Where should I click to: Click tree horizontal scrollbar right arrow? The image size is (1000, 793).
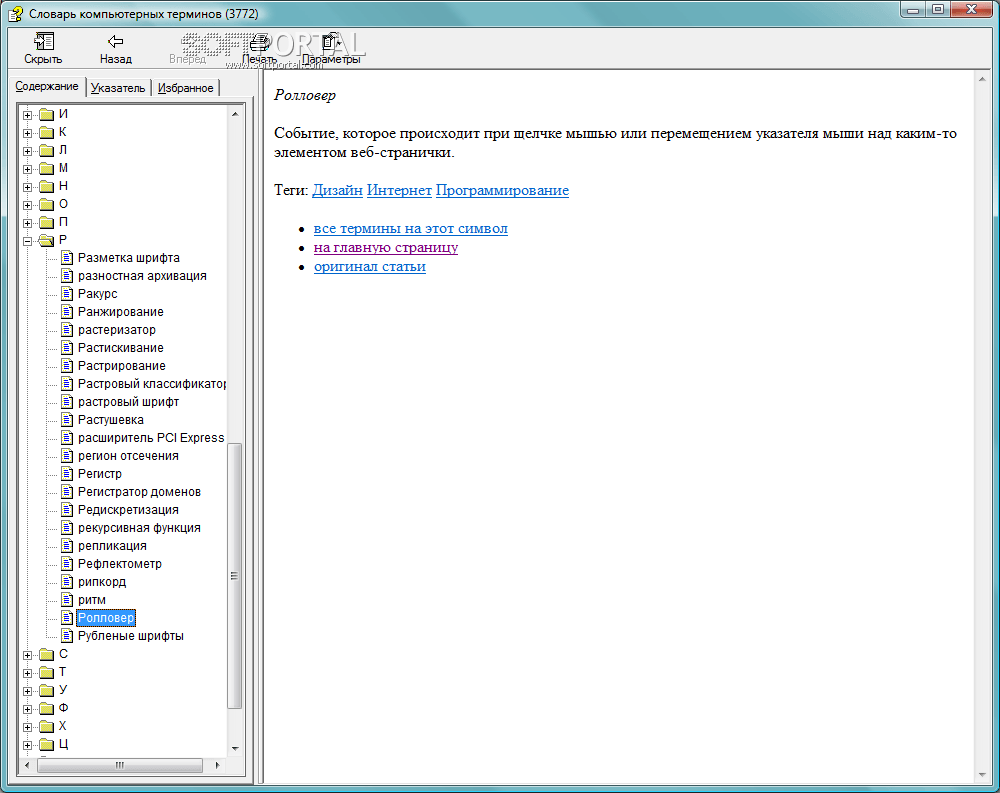(x=217, y=765)
